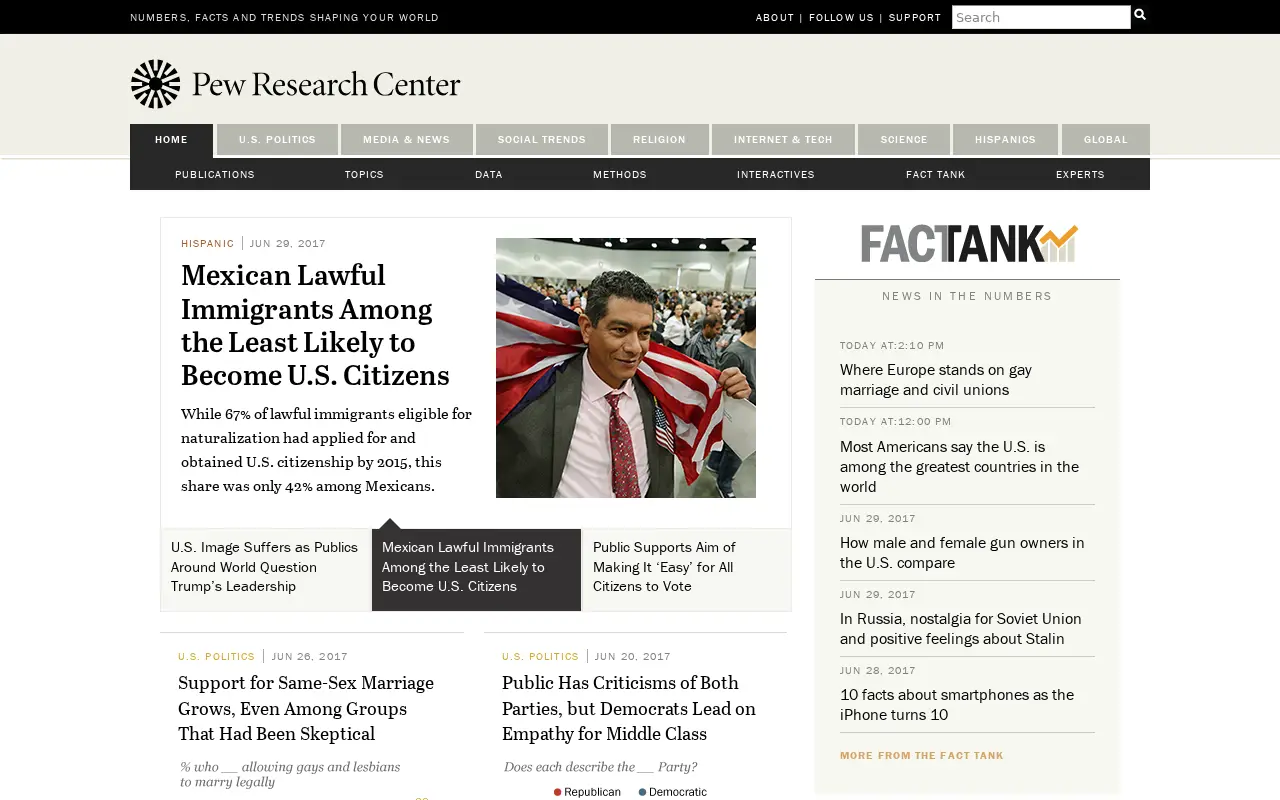Screen dimensions: 1280x800
Task: Open Most Americans say U.S. is greatest story
Action: click(959, 467)
